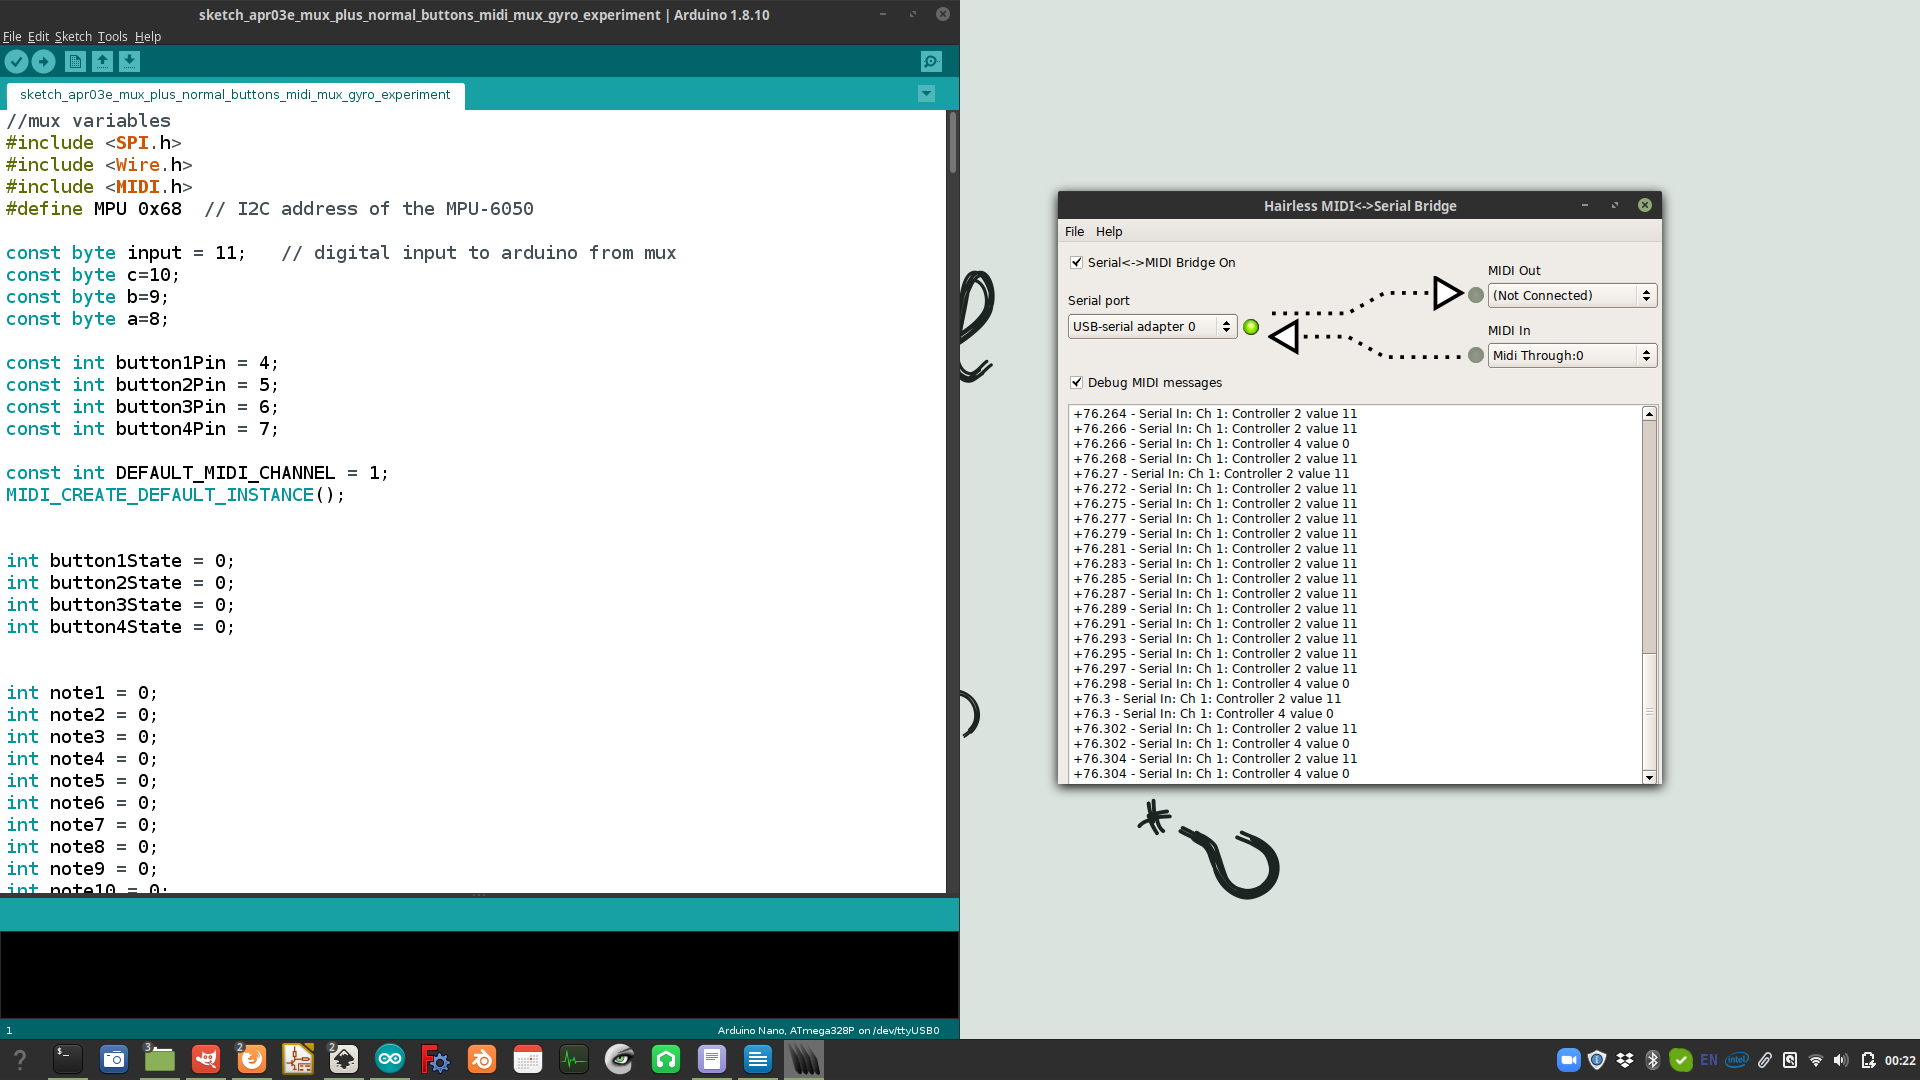Open the Arduino tab options dropdown arrow
This screenshot has height=1080, width=1920.
(x=926, y=94)
